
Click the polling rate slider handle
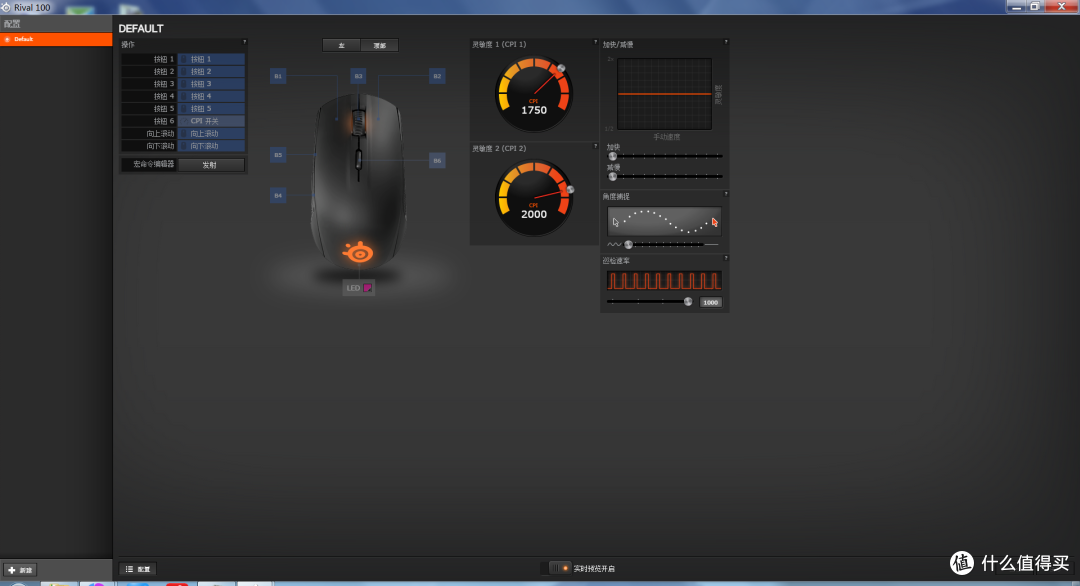pos(687,302)
